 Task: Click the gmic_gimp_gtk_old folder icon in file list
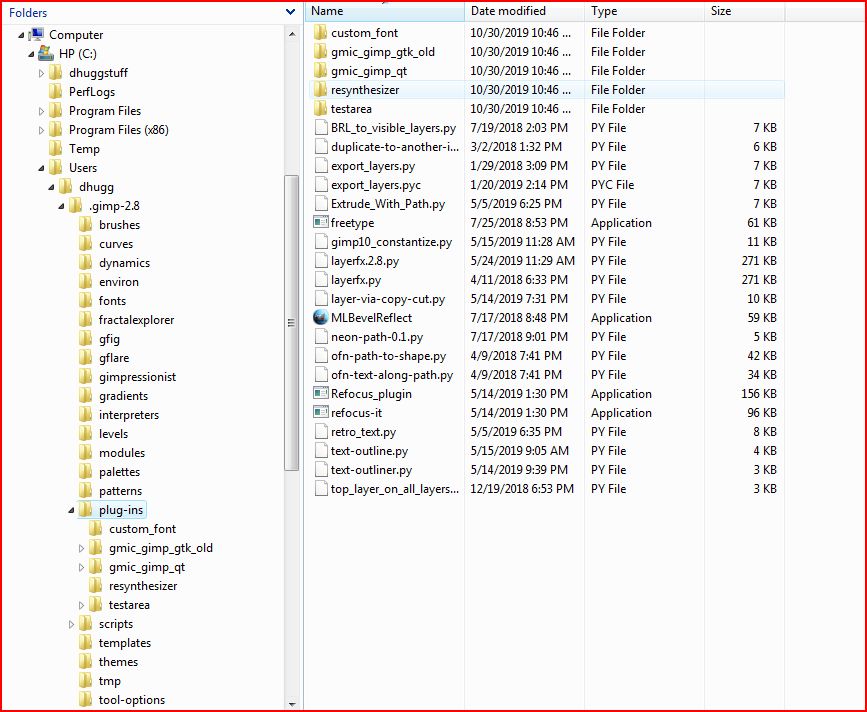click(x=321, y=52)
